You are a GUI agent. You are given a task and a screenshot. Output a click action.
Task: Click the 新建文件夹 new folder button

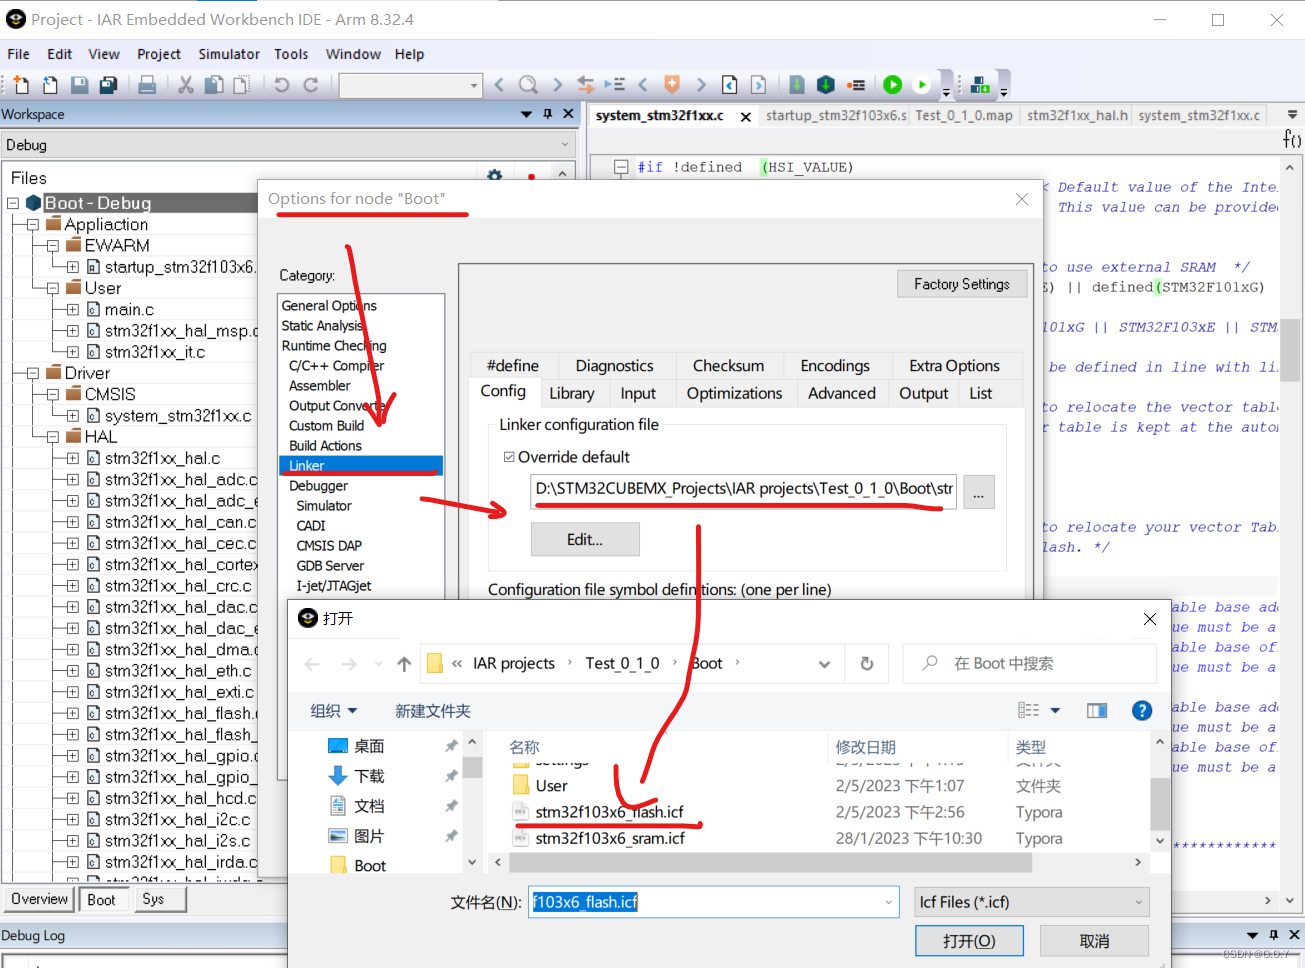click(x=432, y=711)
